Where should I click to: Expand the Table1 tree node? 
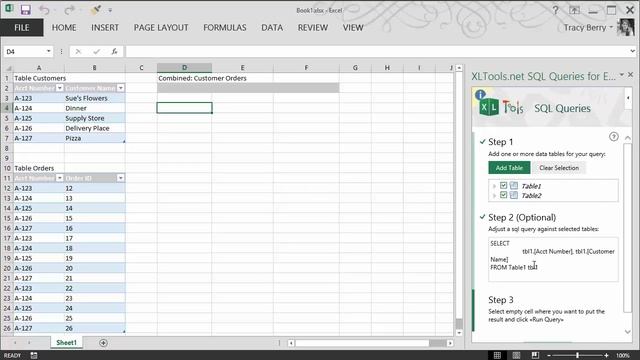point(494,186)
